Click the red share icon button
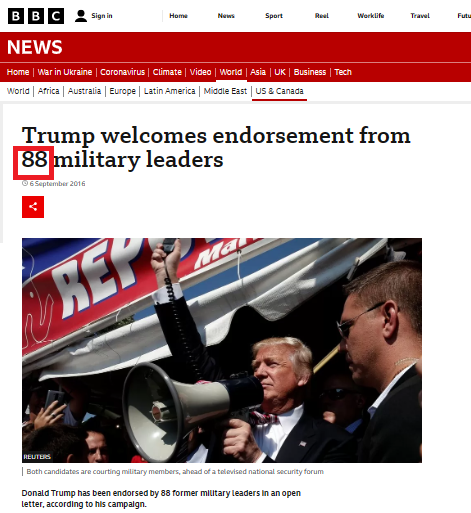Image resolution: width=471 pixels, height=513 pixels. (x=33, y=207)
